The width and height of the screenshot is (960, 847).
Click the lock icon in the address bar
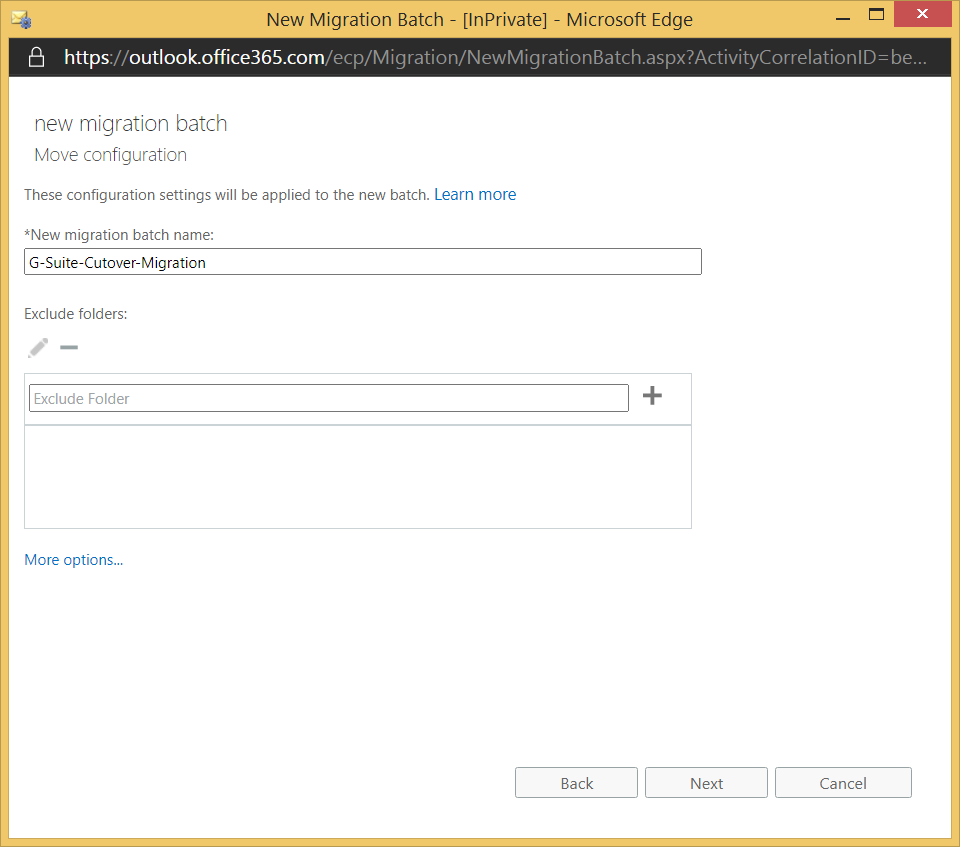coord(35,57)
